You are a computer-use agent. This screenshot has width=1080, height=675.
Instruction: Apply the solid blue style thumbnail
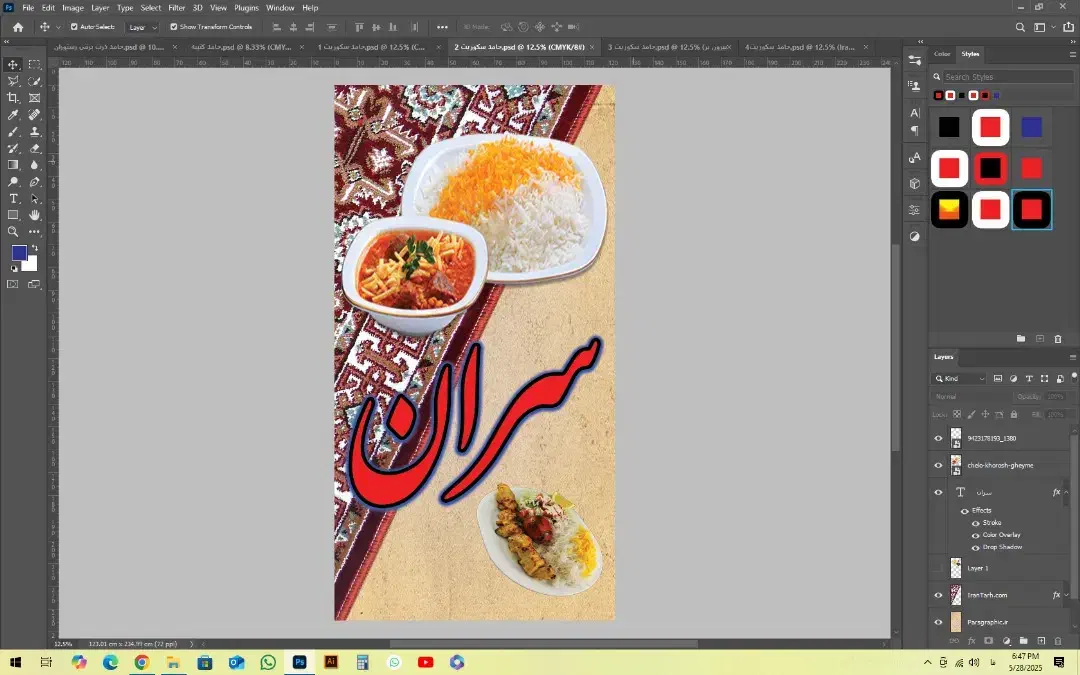(1031, 127)
